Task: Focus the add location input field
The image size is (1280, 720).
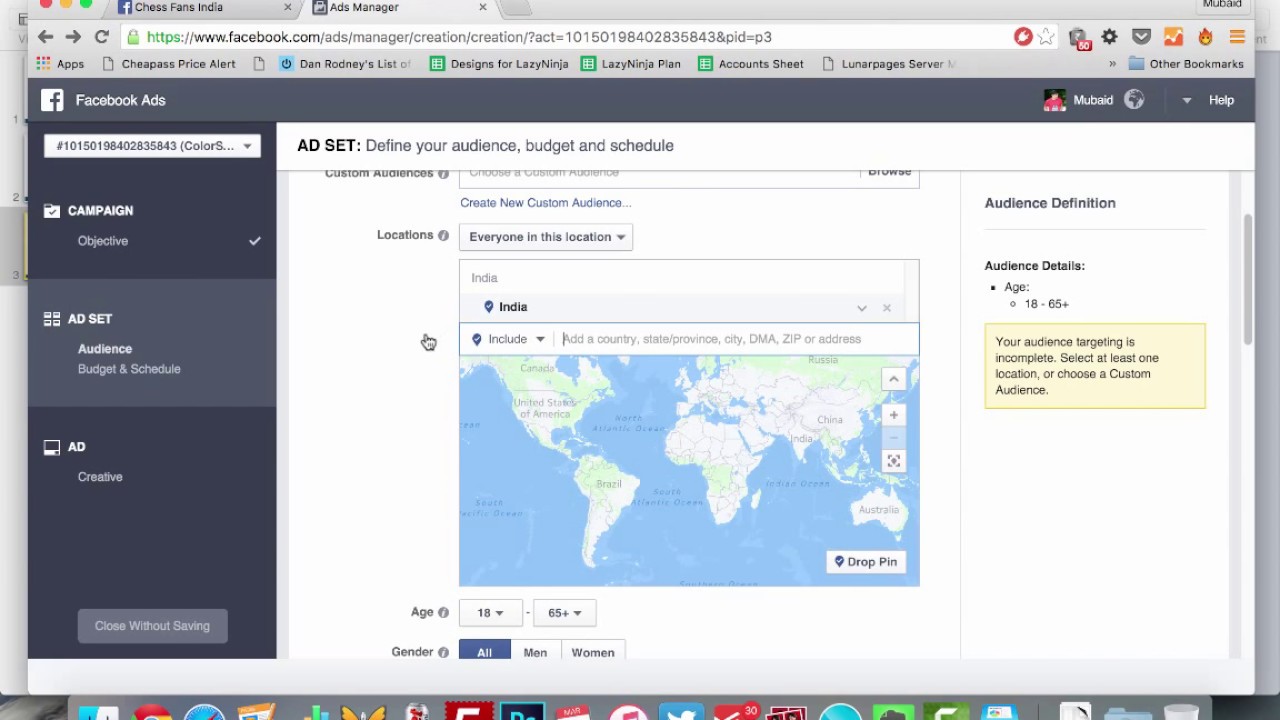Action: [x=736, y=339]
